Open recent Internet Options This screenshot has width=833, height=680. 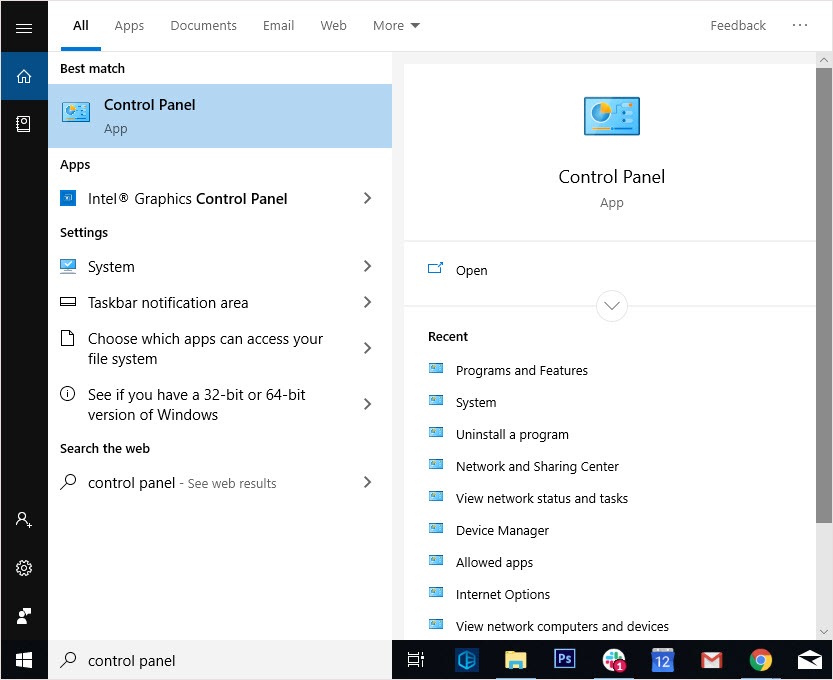[x=503, y=594]
